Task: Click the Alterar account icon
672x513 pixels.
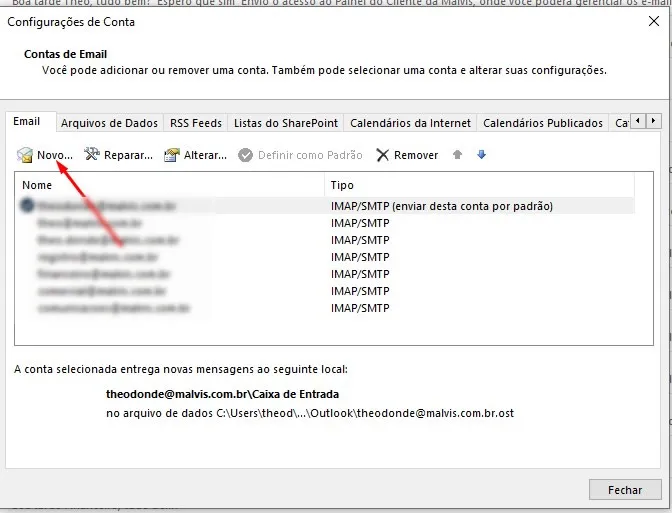Action: pos(172,155)
